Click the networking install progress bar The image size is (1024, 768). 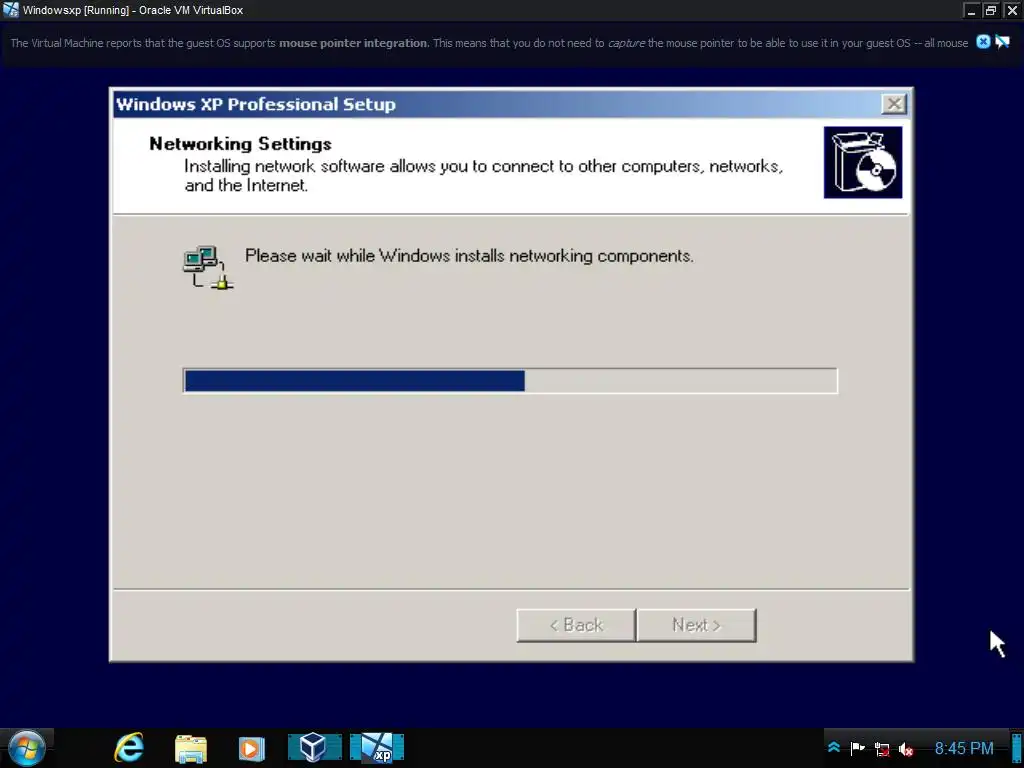[510, 381]
